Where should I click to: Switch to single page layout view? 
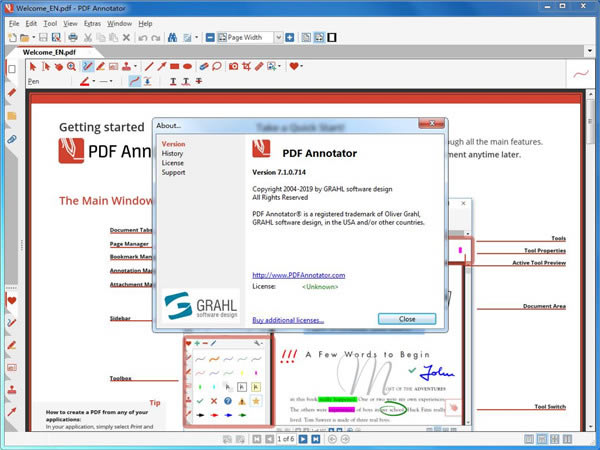[x=529, y=439]
